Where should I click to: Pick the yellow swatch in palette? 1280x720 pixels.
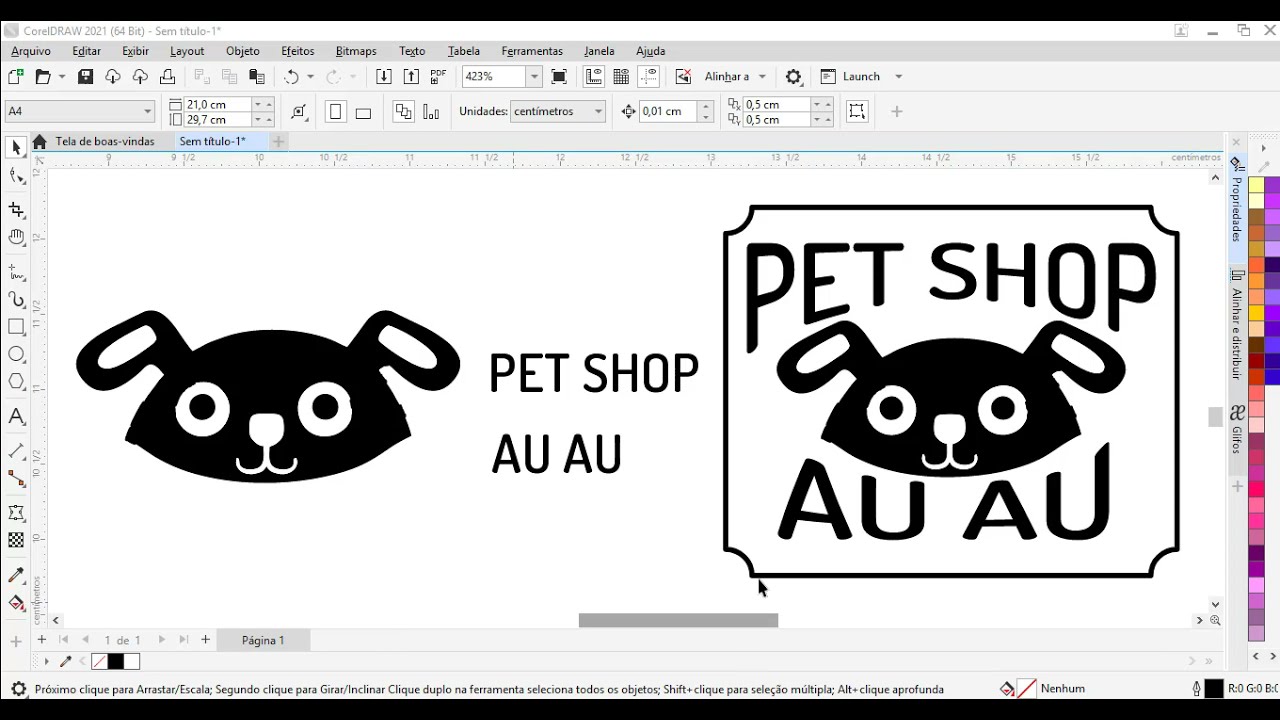[1257, 185]
